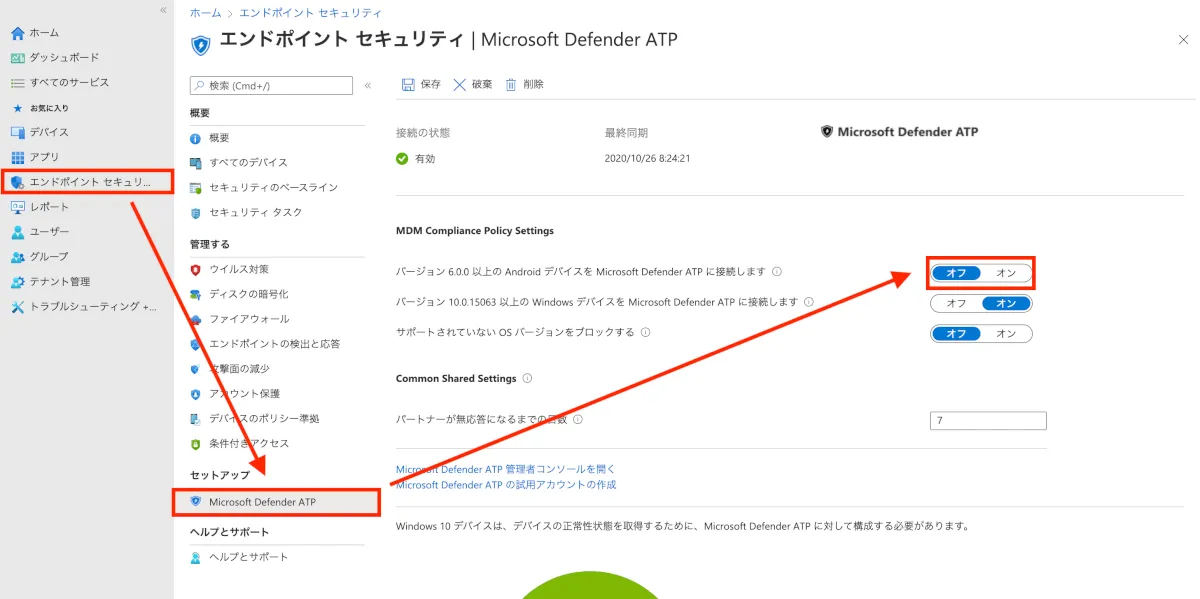Click the Apps grid icon

pos(17,157)
